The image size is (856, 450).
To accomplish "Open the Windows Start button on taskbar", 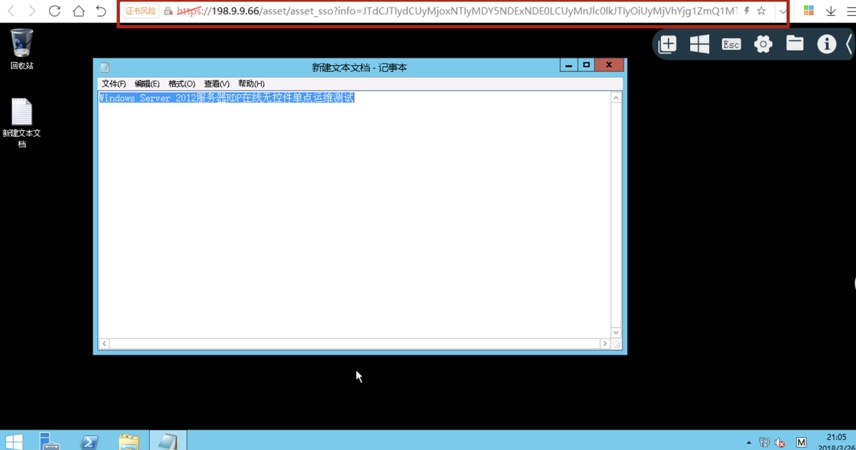I will [x=14, y=441].
